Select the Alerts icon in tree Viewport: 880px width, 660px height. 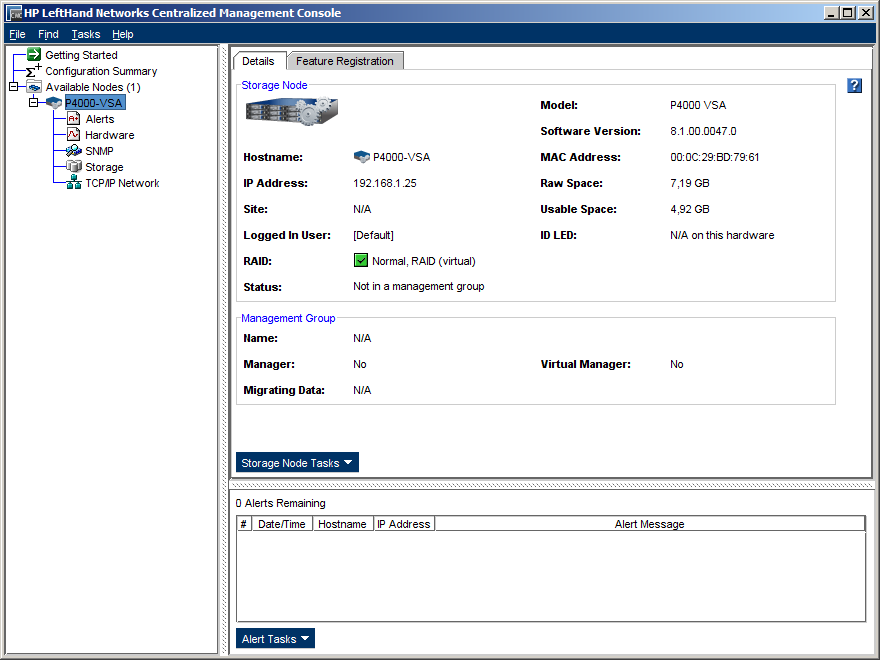74,119
